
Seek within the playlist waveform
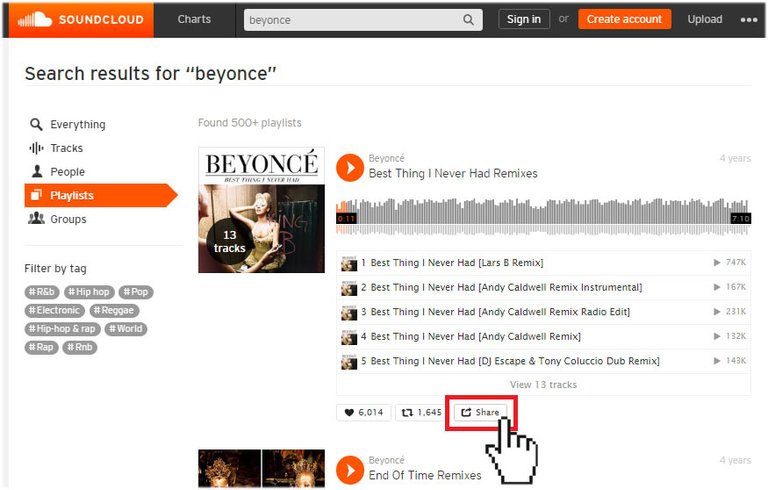[543, 217]
